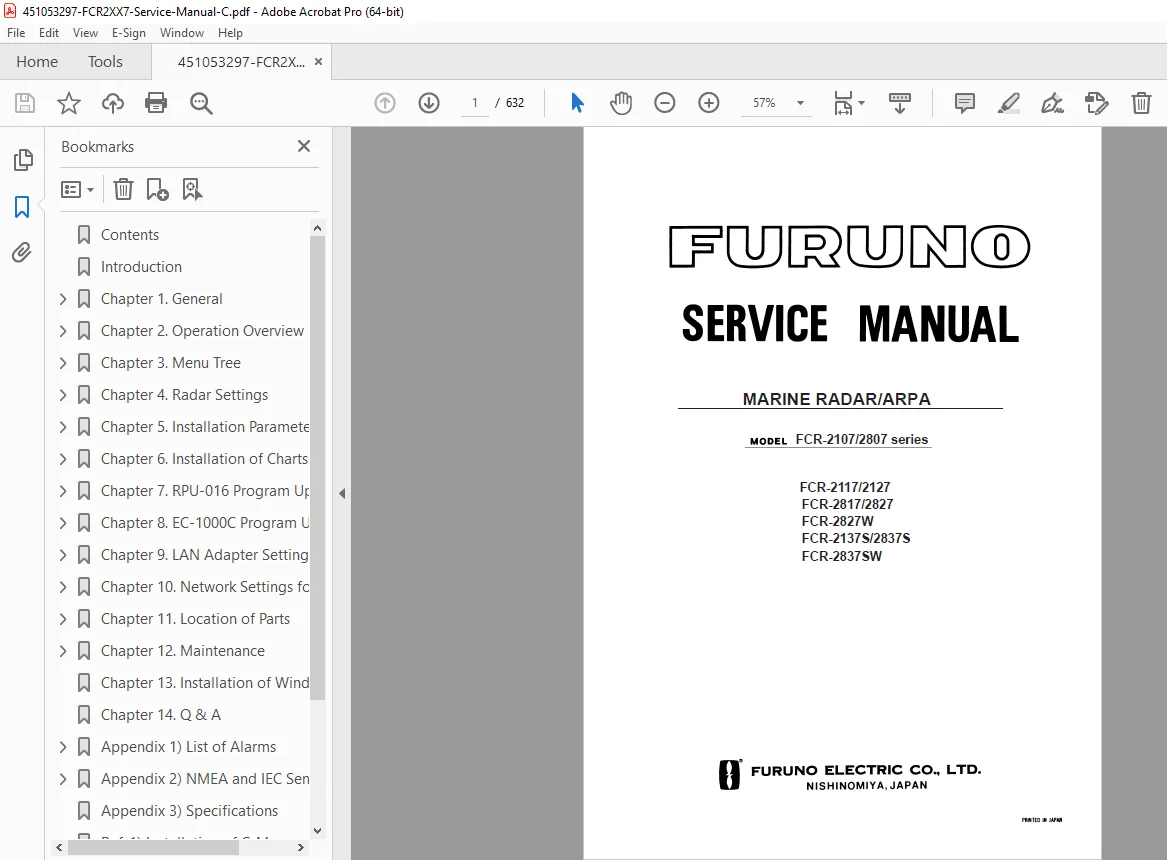Zoom out with minus icon
Screen dimensions: 1167x860
pos(665,103)
